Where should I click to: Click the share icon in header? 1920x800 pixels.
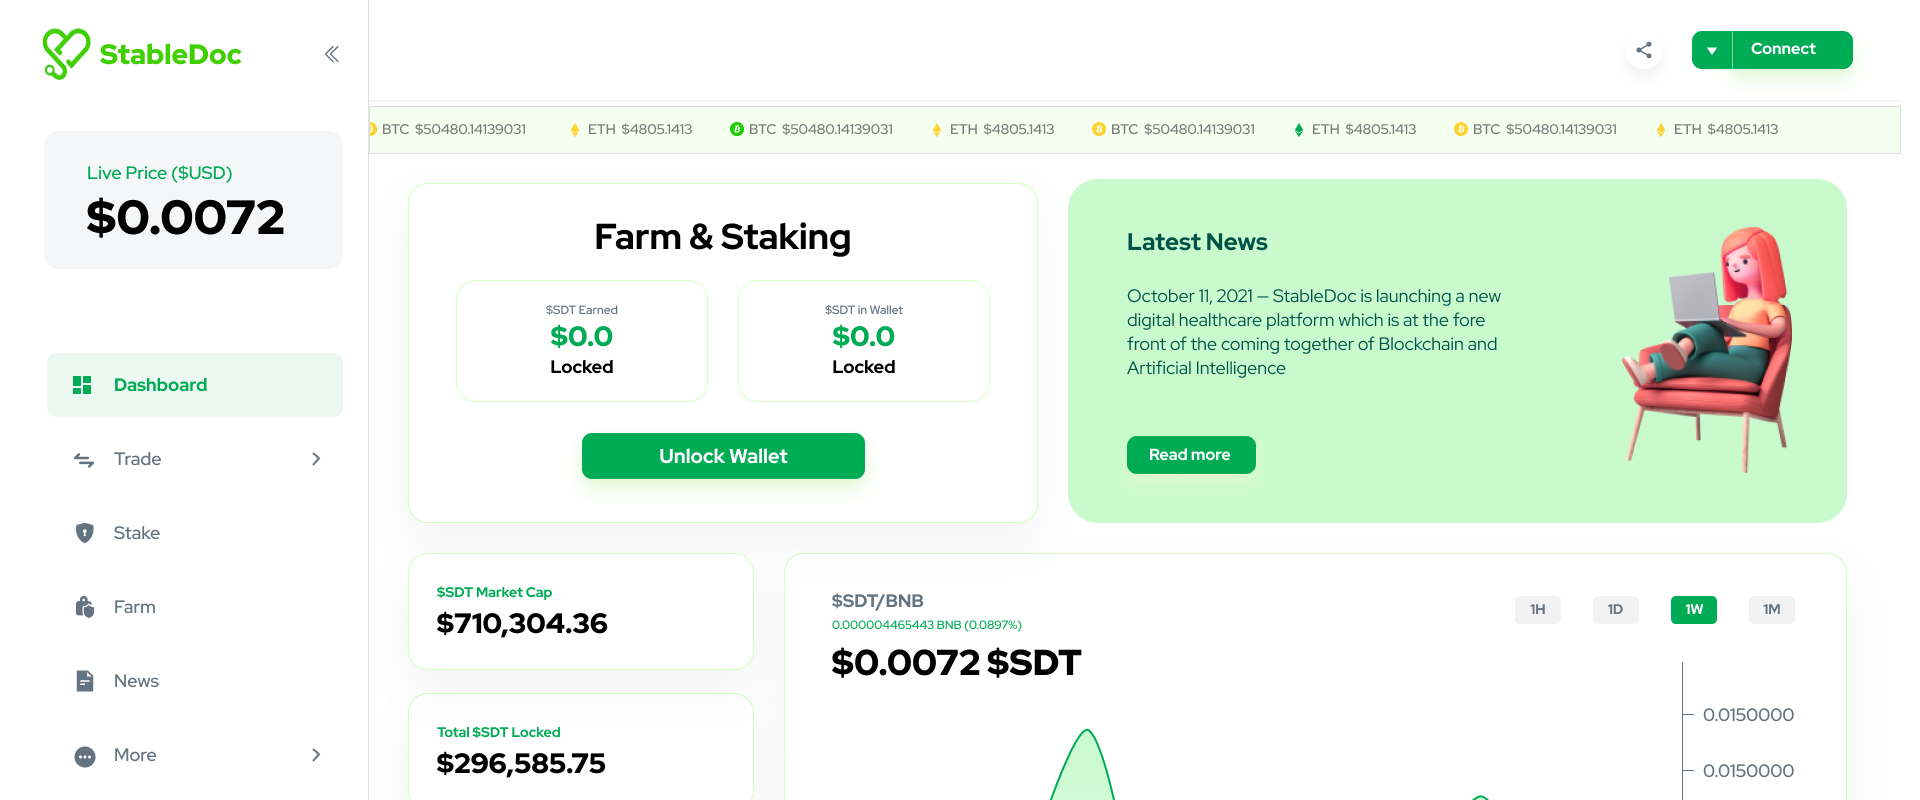tap(1644, 50)
